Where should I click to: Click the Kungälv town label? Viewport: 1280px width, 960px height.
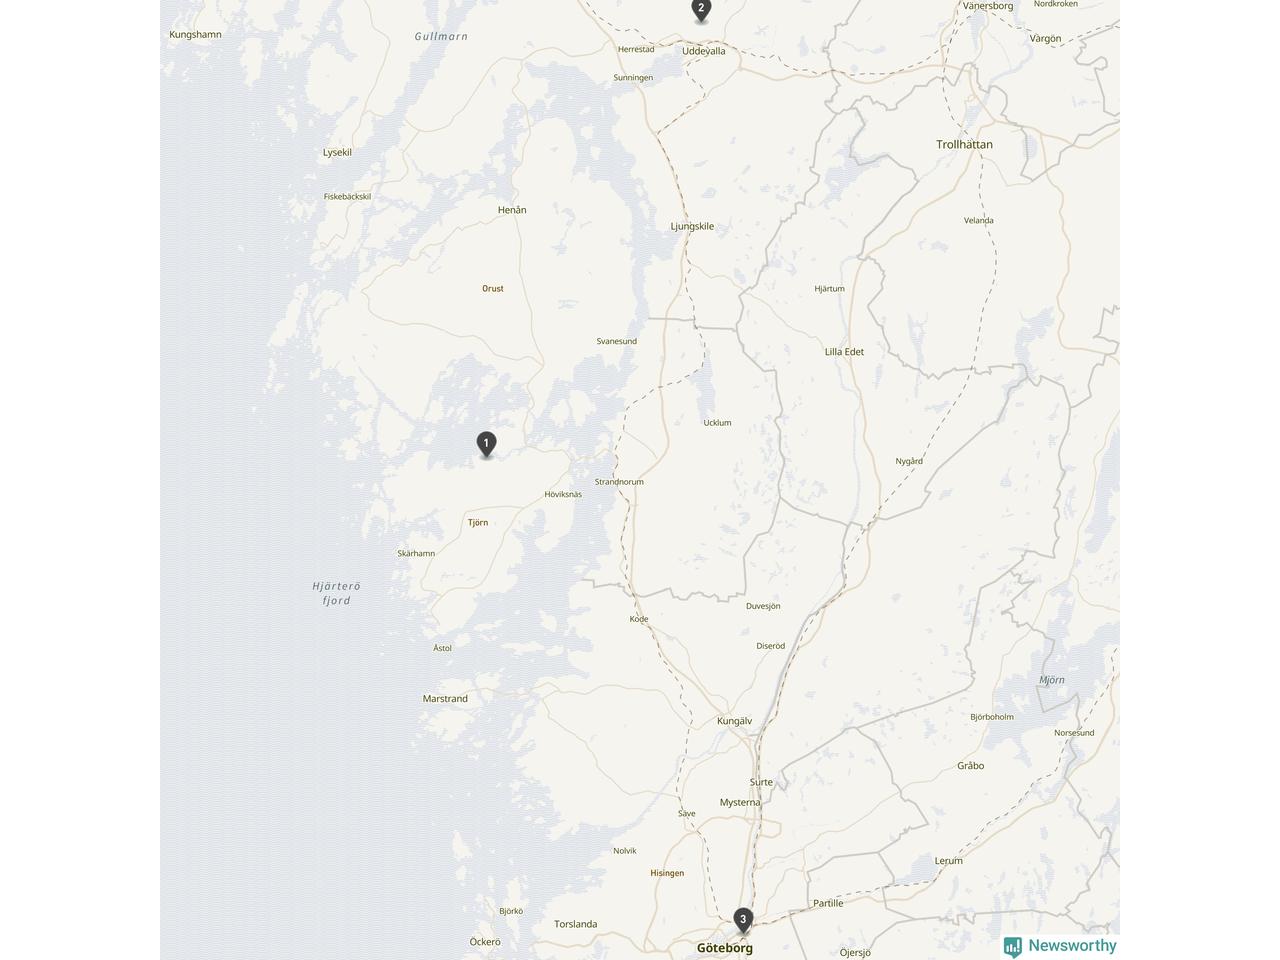(x=734, y=721)
